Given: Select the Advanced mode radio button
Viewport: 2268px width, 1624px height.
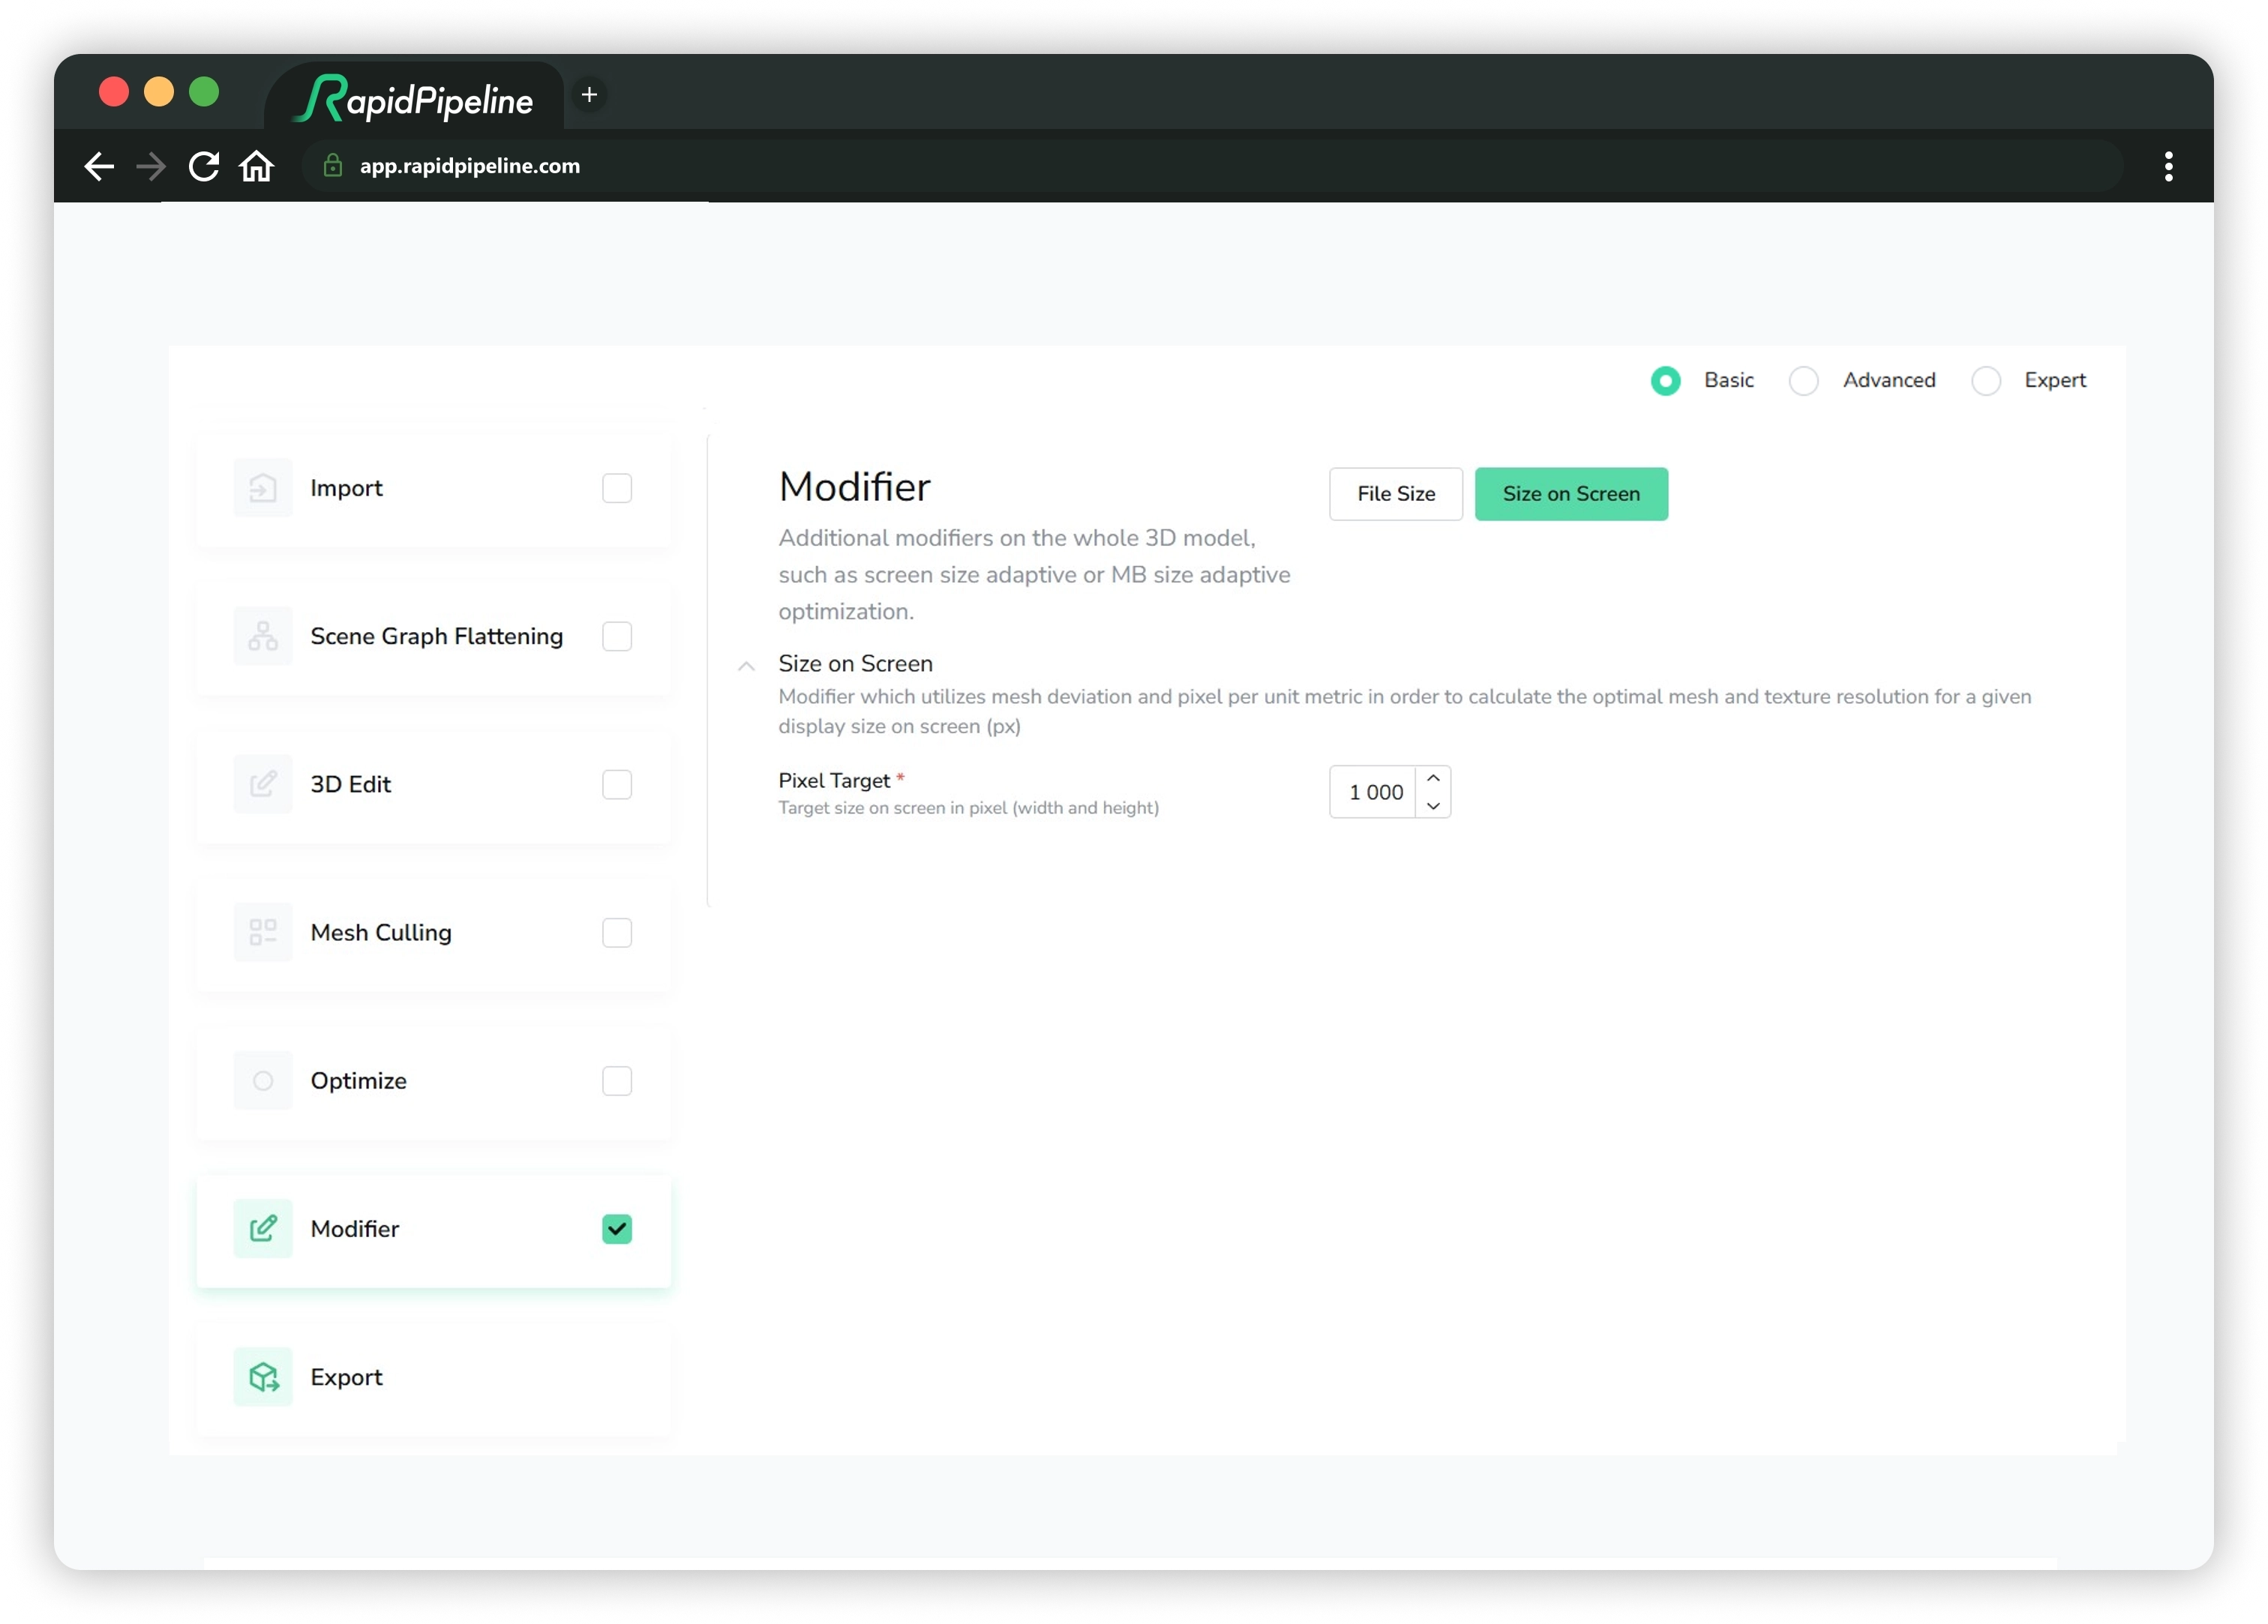Looking at the screenshot, I should tap(1804, 381).
